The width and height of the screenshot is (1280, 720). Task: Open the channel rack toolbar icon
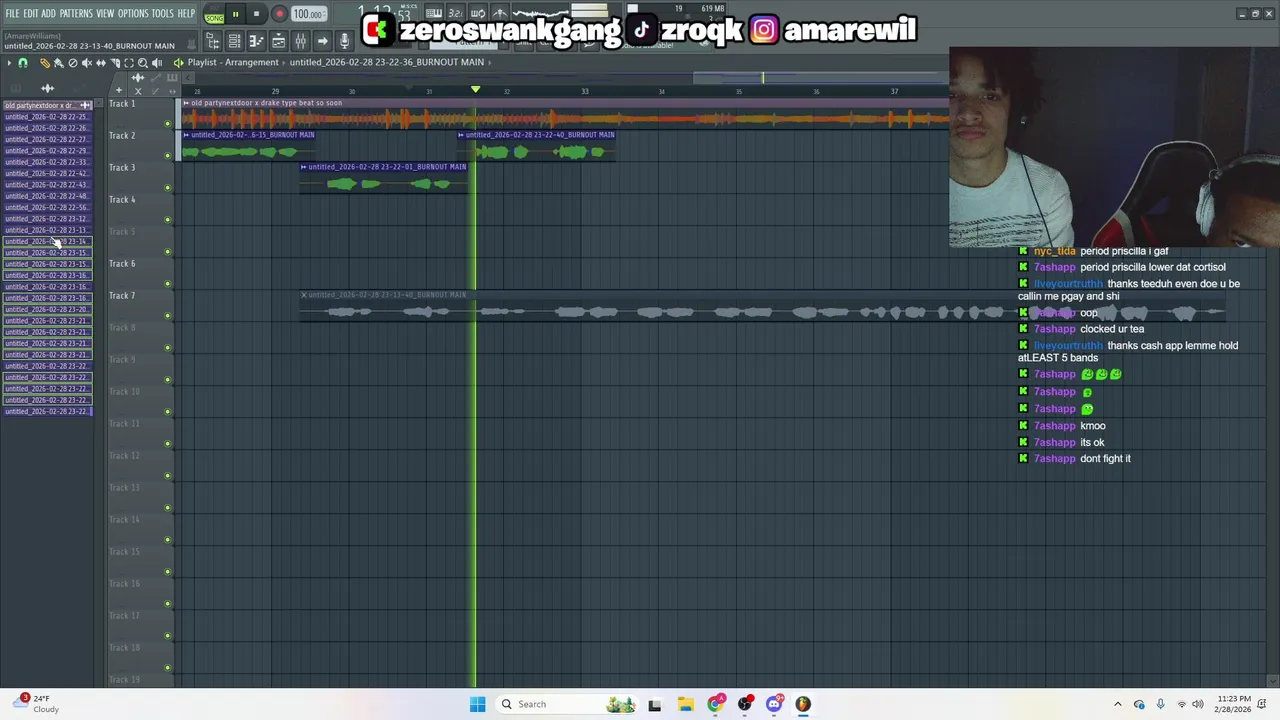pyautogui.click(x=234, y=41)
